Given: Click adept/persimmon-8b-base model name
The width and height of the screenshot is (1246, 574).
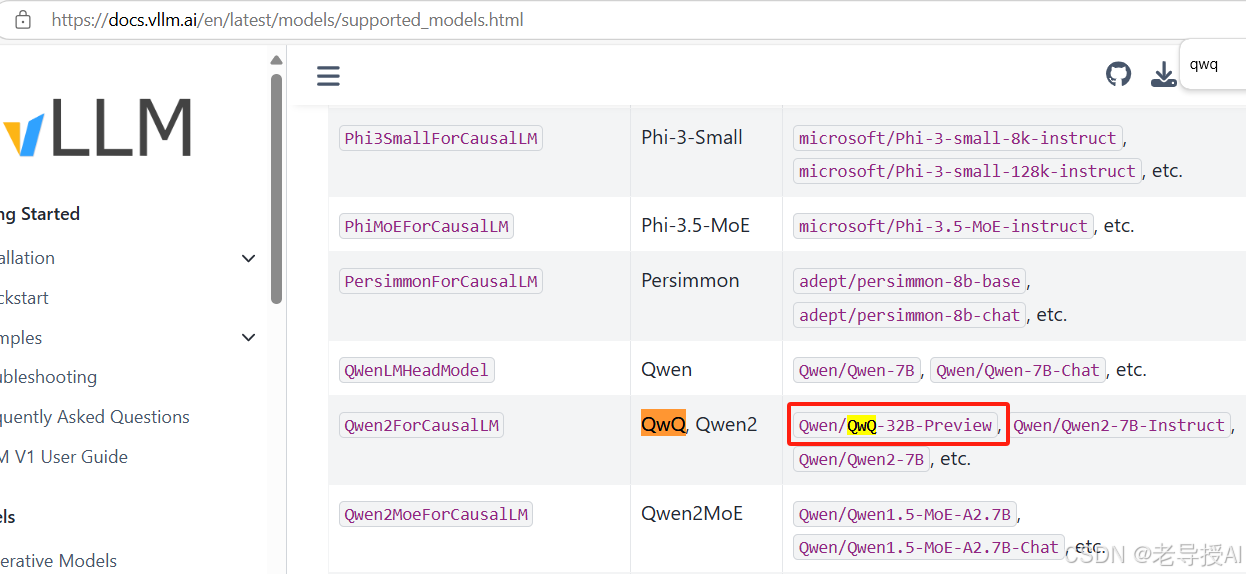Looking at the screenshot, I should (x=910, y=281).
